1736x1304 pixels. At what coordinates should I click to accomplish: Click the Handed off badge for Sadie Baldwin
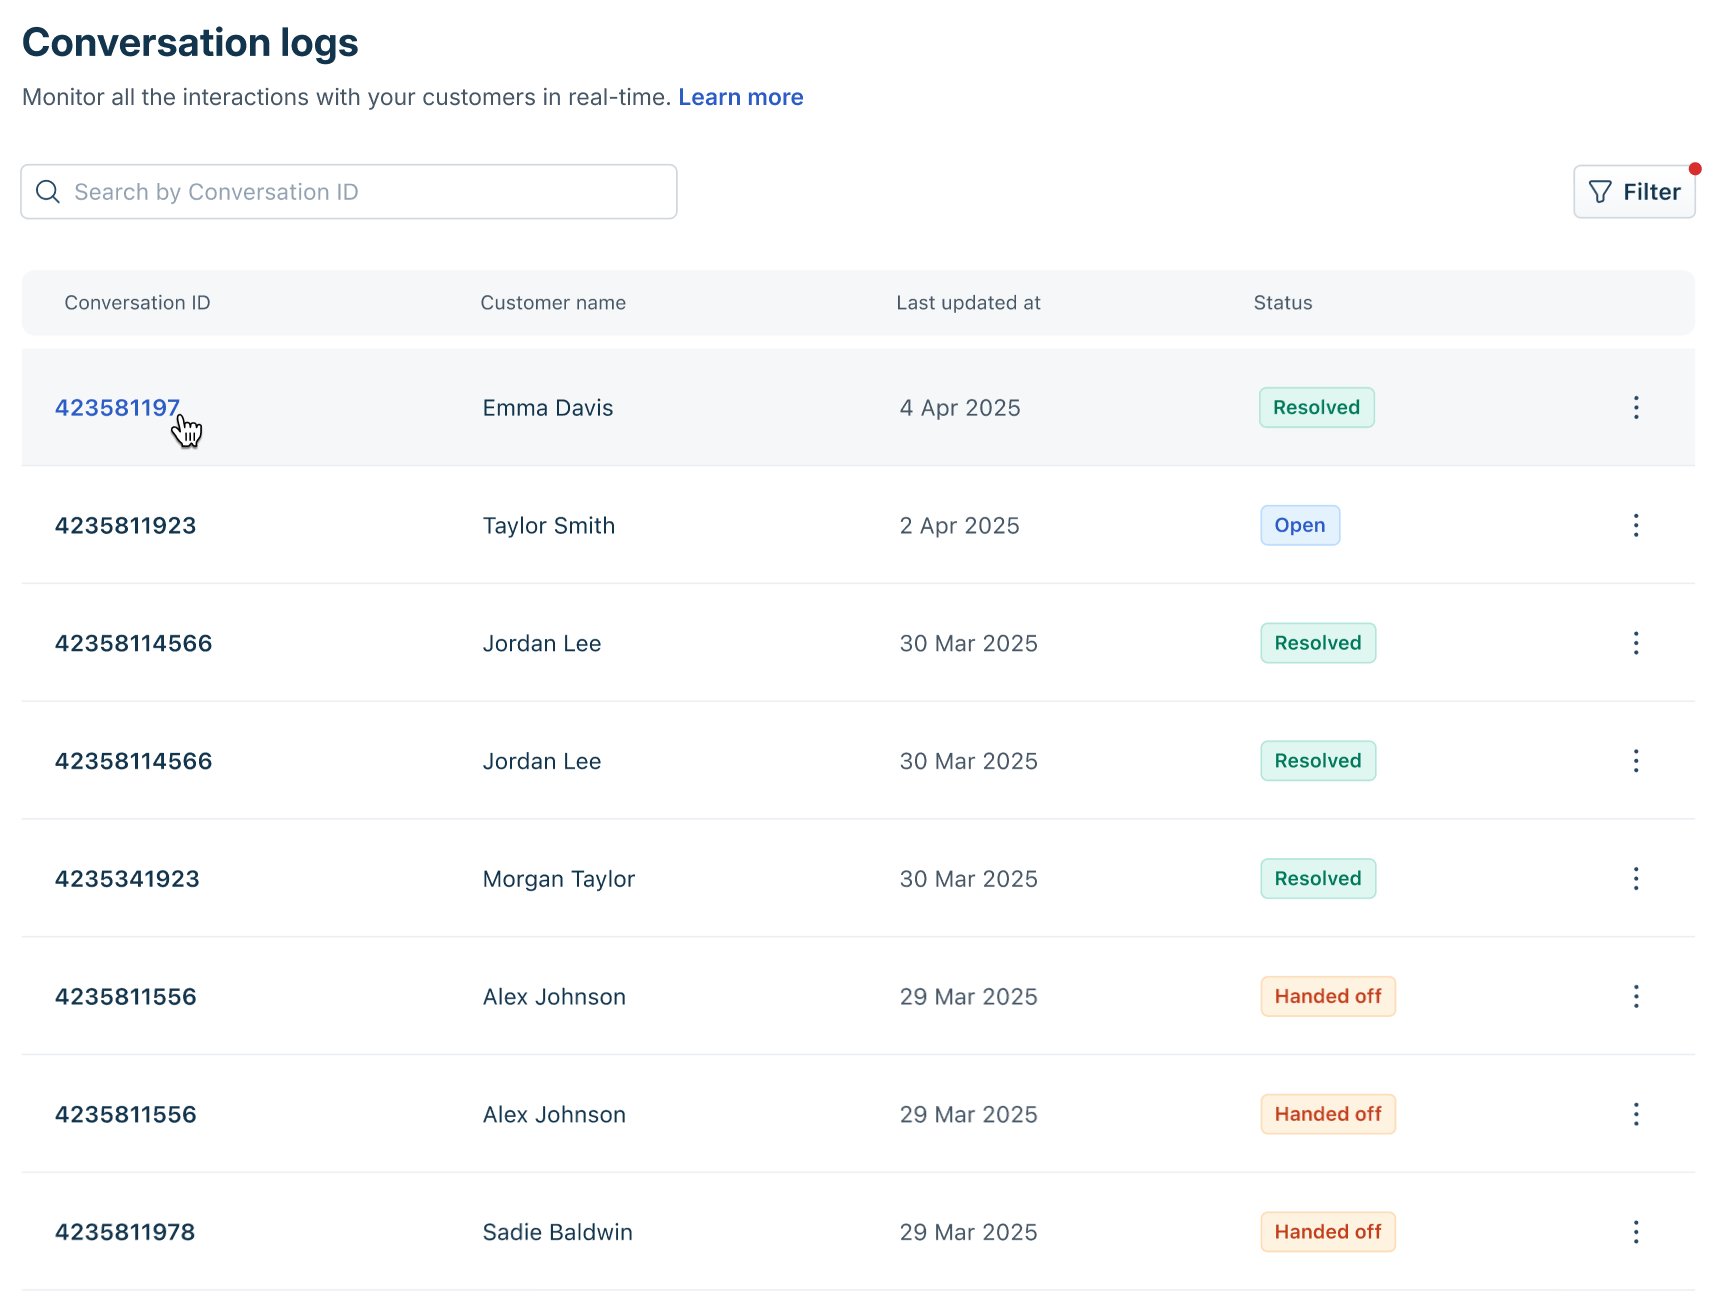[x=1328, y=1231]
